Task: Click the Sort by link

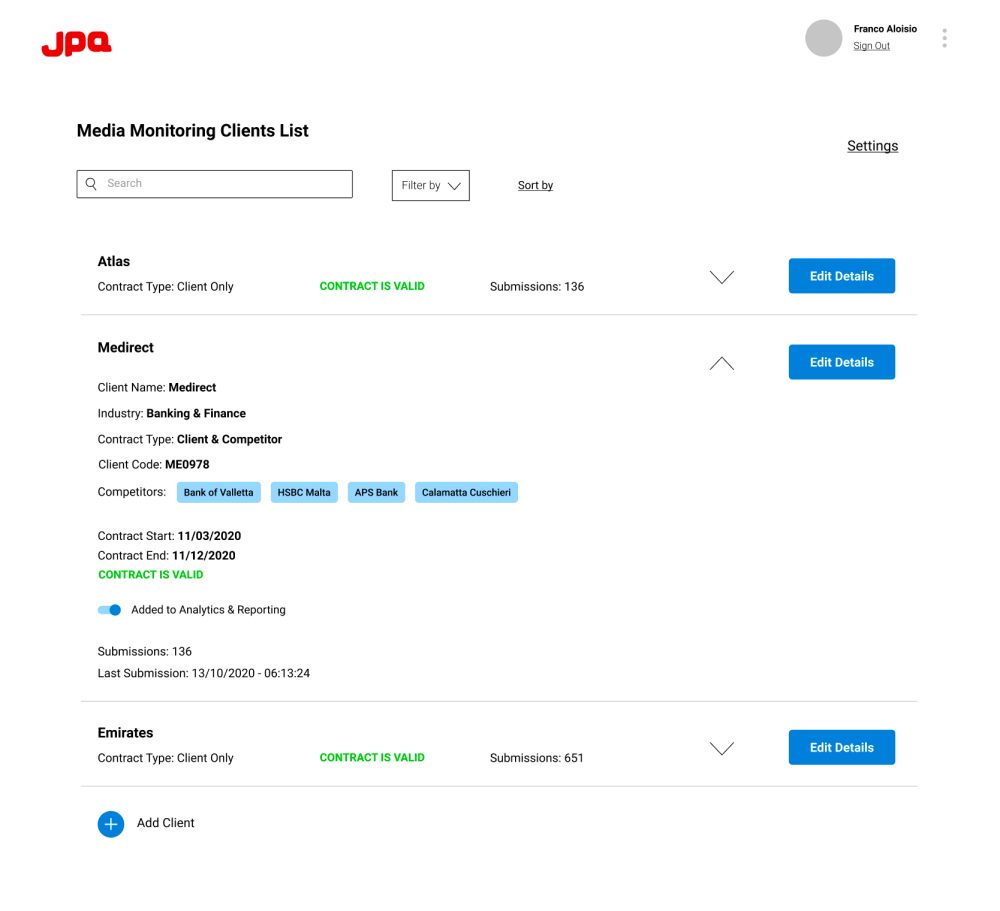Action: 535,186
